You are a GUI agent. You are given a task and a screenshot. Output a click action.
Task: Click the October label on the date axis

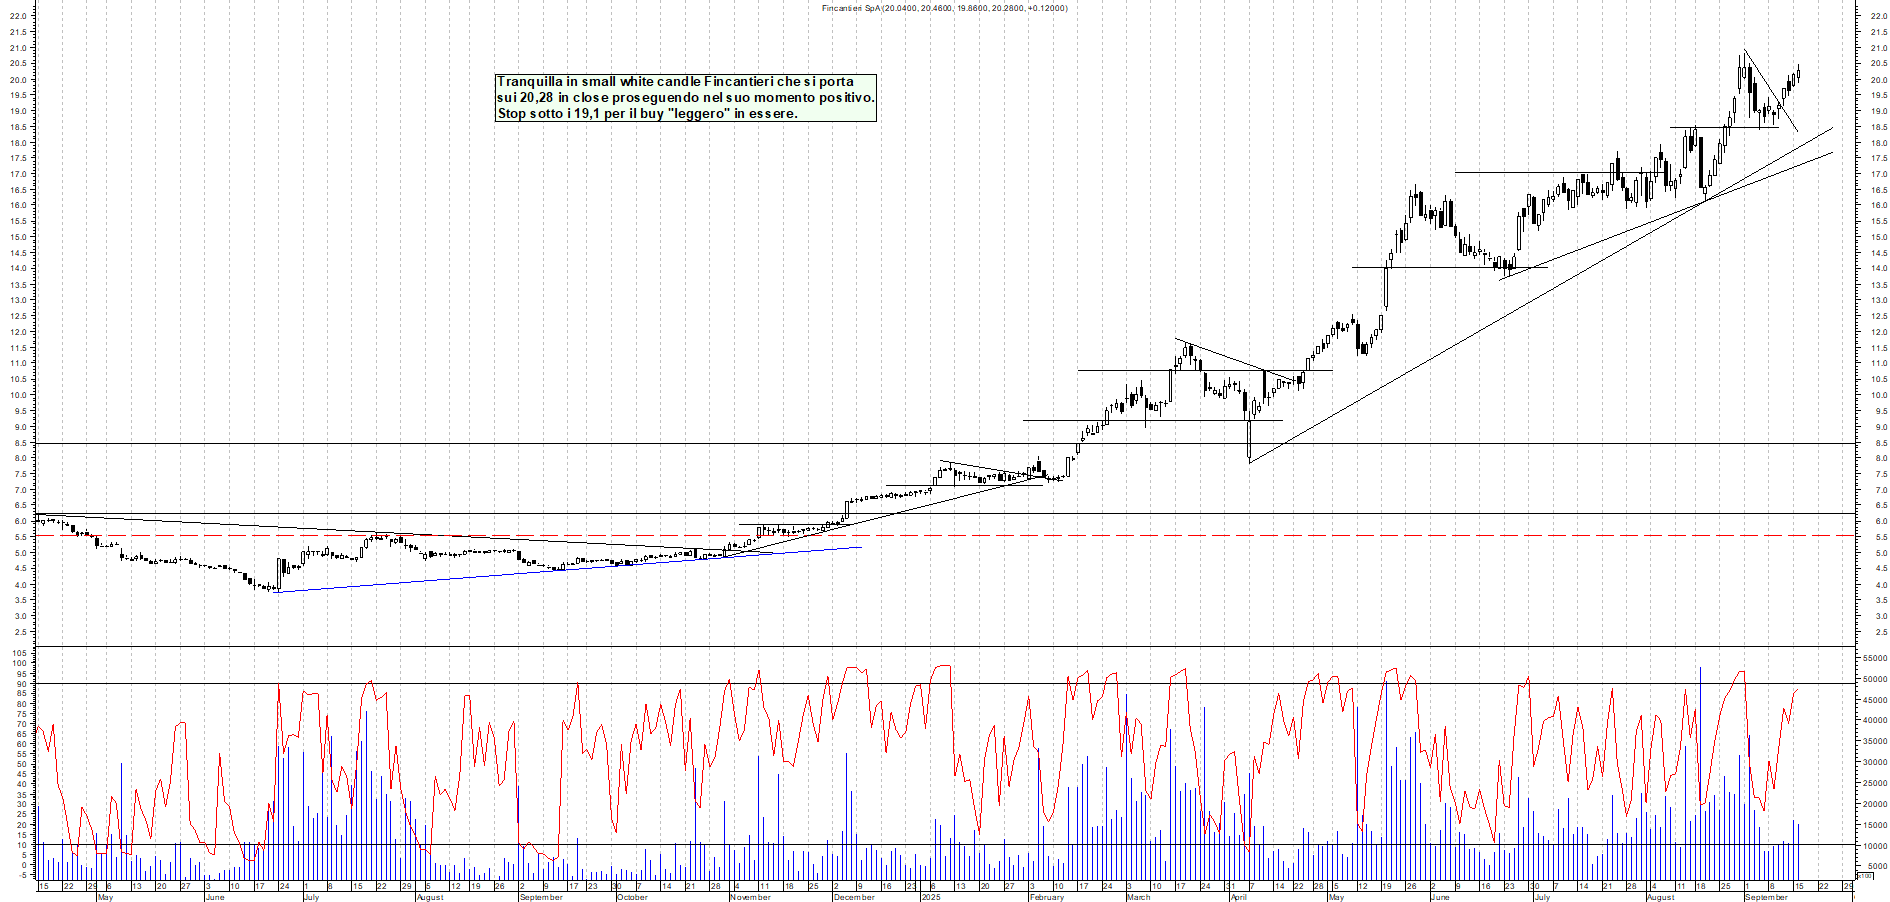(633, 897)
